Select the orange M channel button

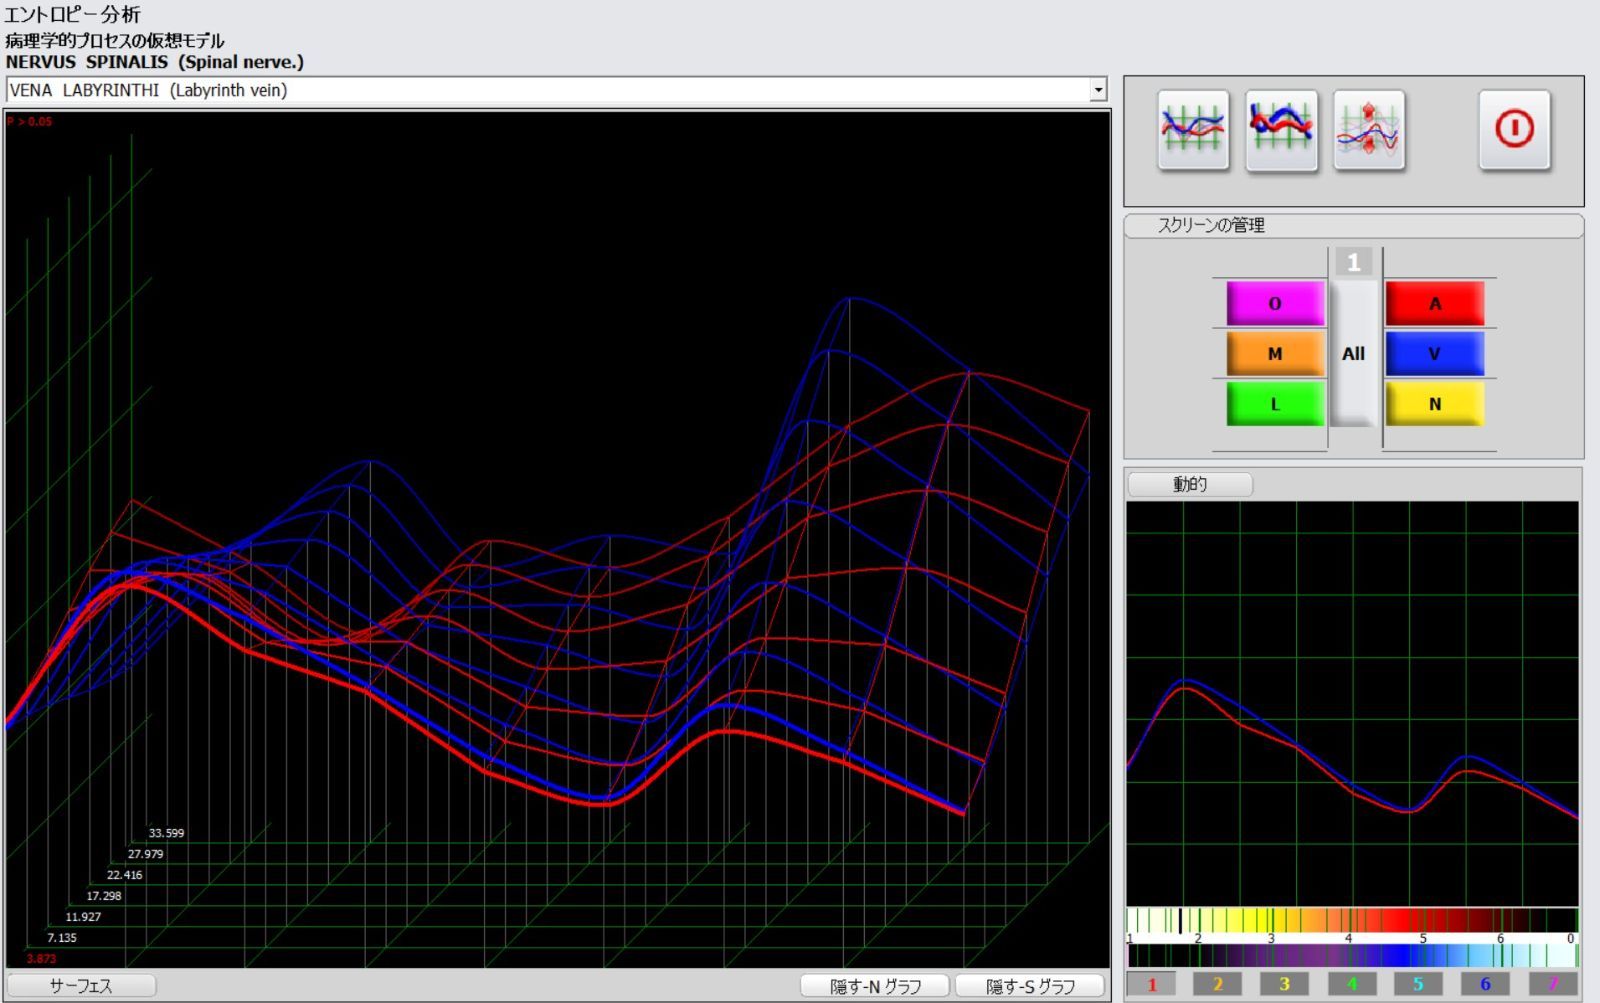(x=1275, y=354)
